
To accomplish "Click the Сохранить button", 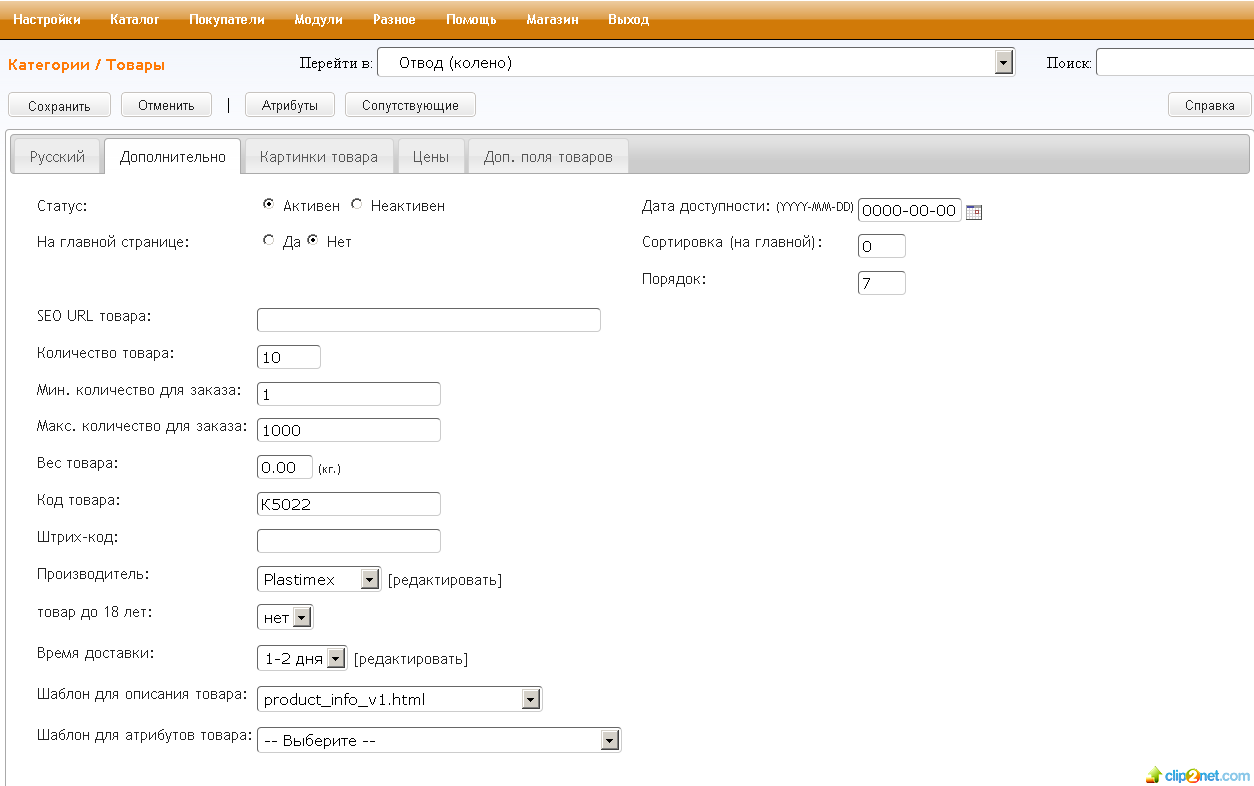I will [x=59, y=105].
